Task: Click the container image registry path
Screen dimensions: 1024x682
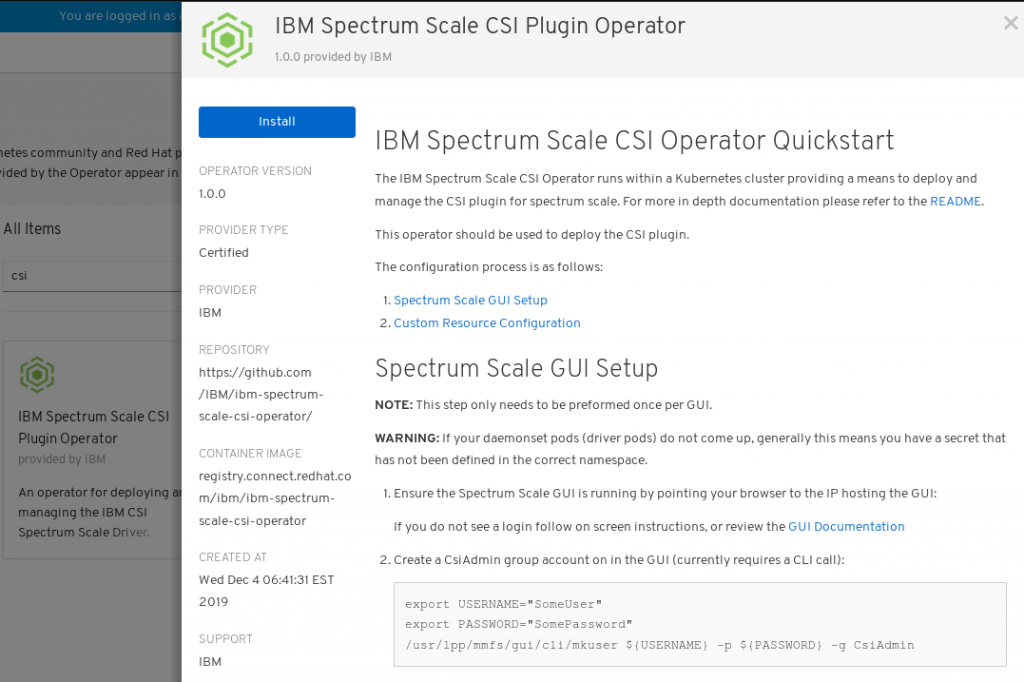Action: pyautogui.click(x=275, y=498)
